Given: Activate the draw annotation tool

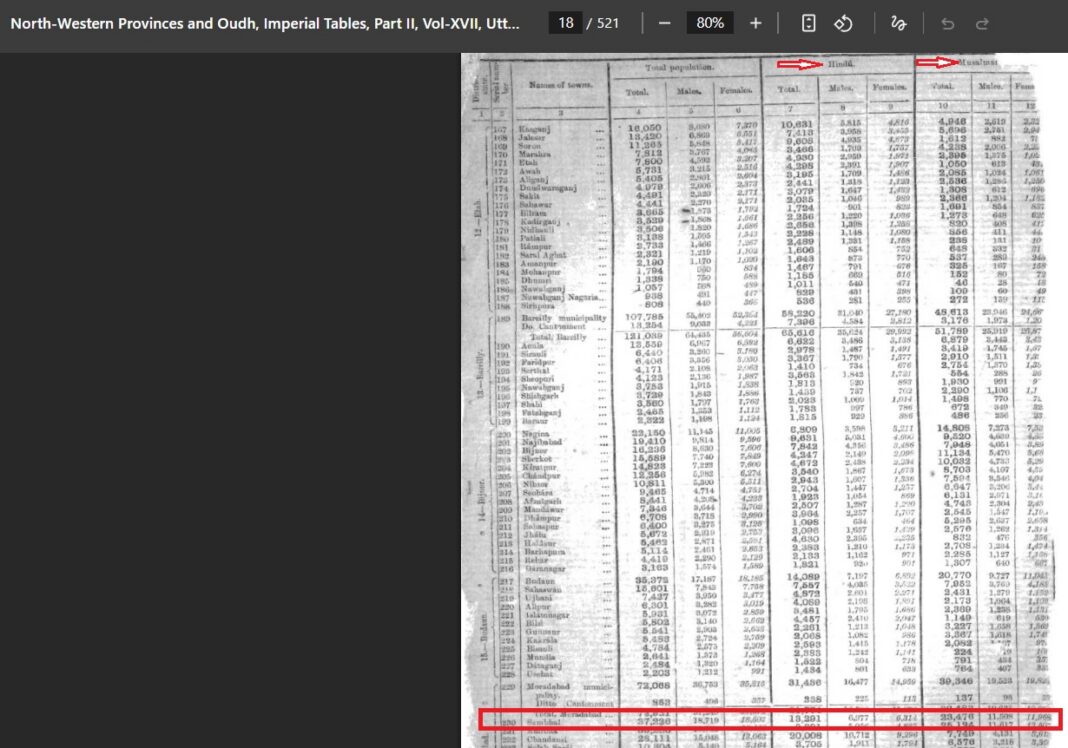Looking at the screenshot, I should pos(898,23).
